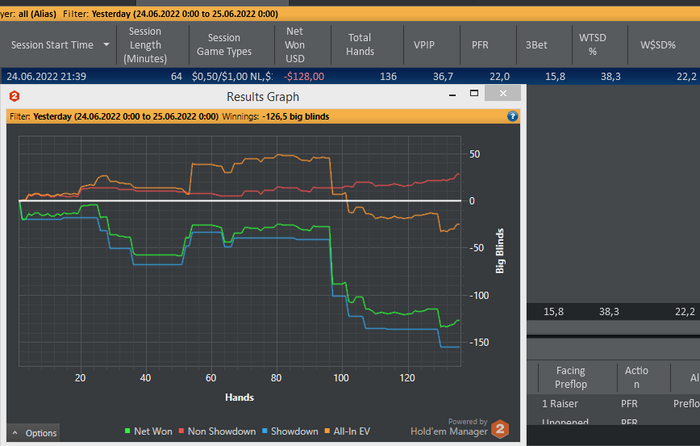
Task: Sort by W$SD% column header
Action: coord(658,45)
